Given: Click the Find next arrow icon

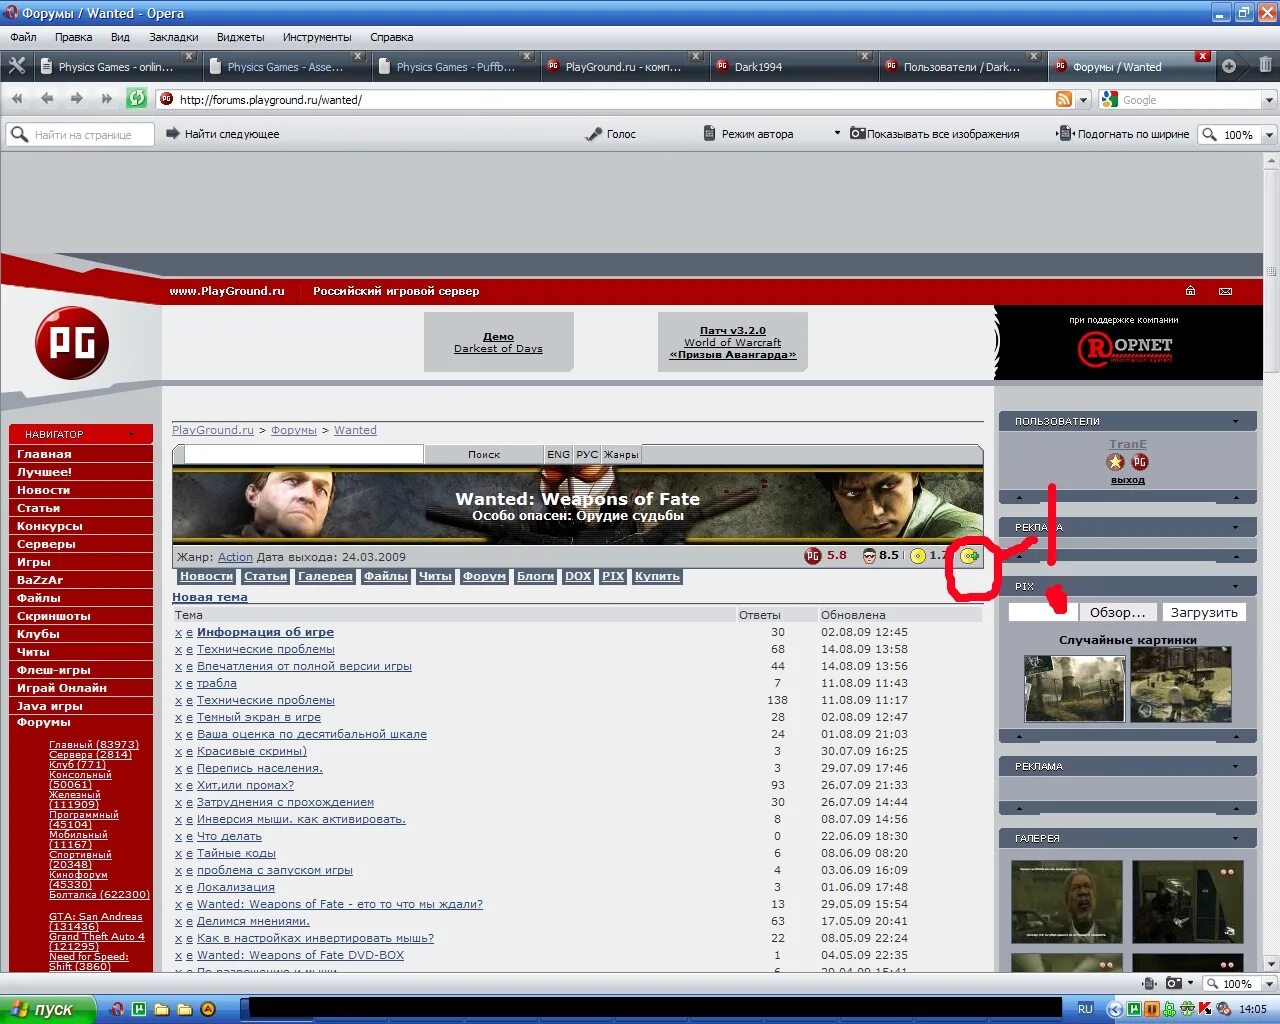Looking at the screenshot, I should [172, 133].
